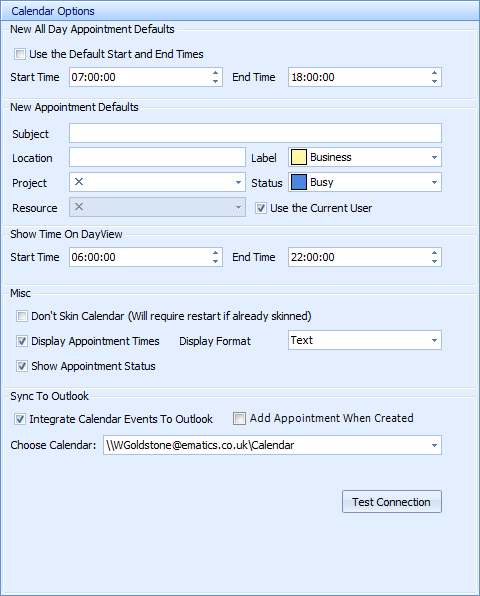Image resolution: width=480 pixels, height=596 pixels.
Task: Increase All Day Start Time with up arrow
Action: tap(215, 73)
